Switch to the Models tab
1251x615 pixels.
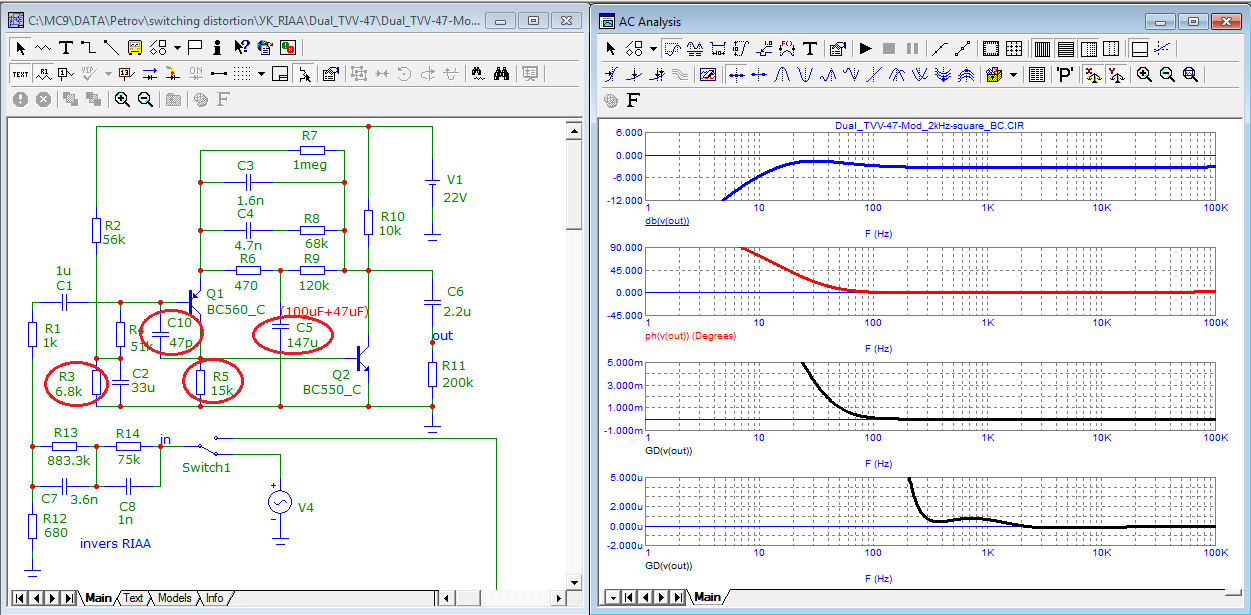tap(174, 598)
